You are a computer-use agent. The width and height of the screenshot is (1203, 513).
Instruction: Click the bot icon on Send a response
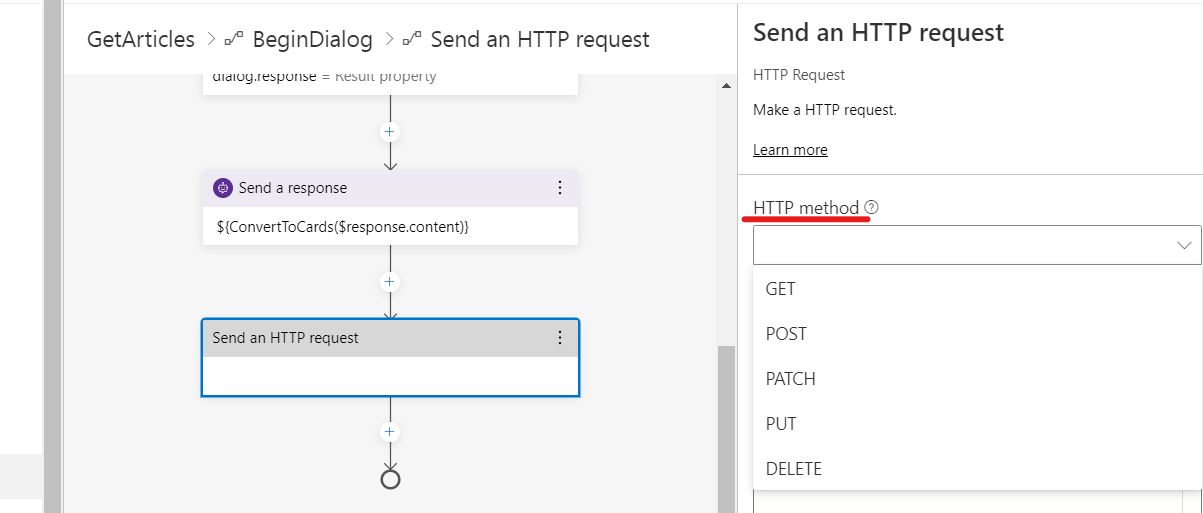[223, 188]
